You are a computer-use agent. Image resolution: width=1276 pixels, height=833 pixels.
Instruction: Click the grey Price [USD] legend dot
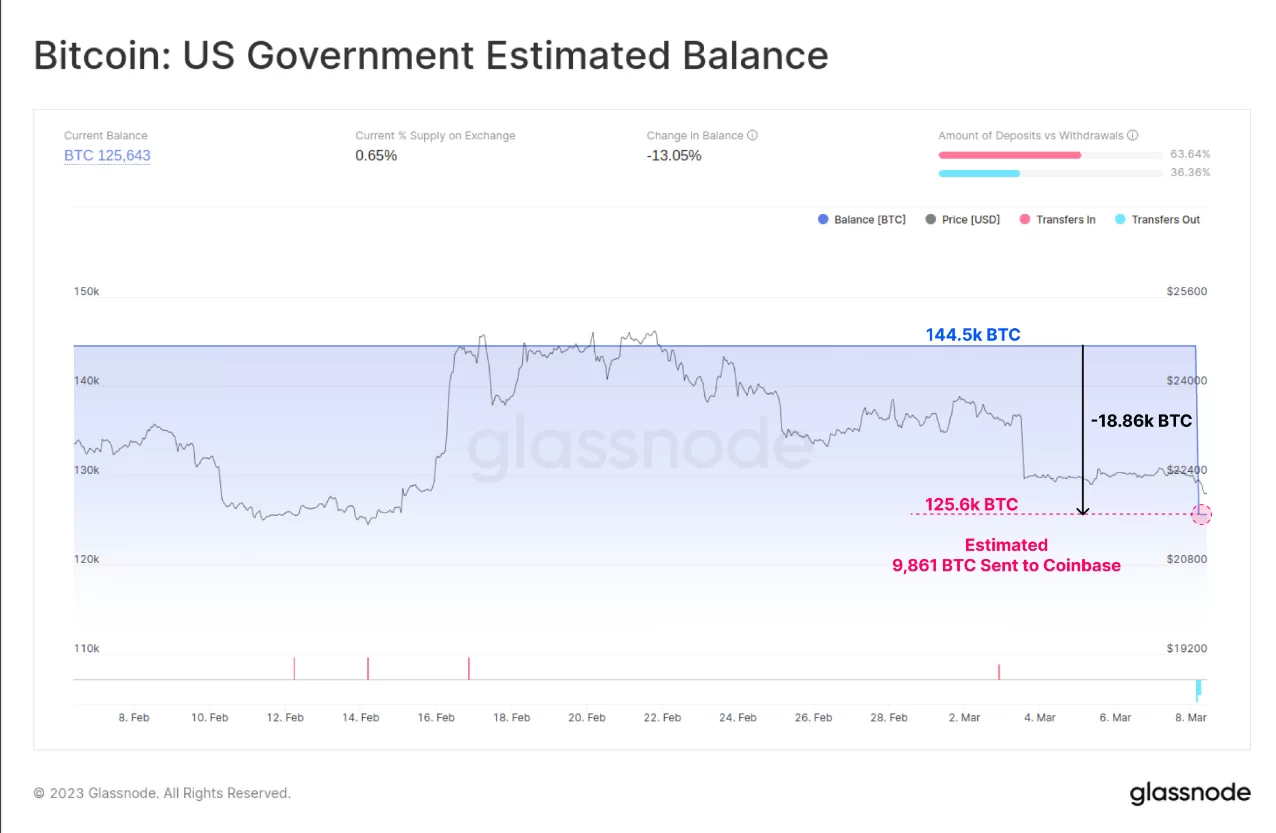coord(931,220)
